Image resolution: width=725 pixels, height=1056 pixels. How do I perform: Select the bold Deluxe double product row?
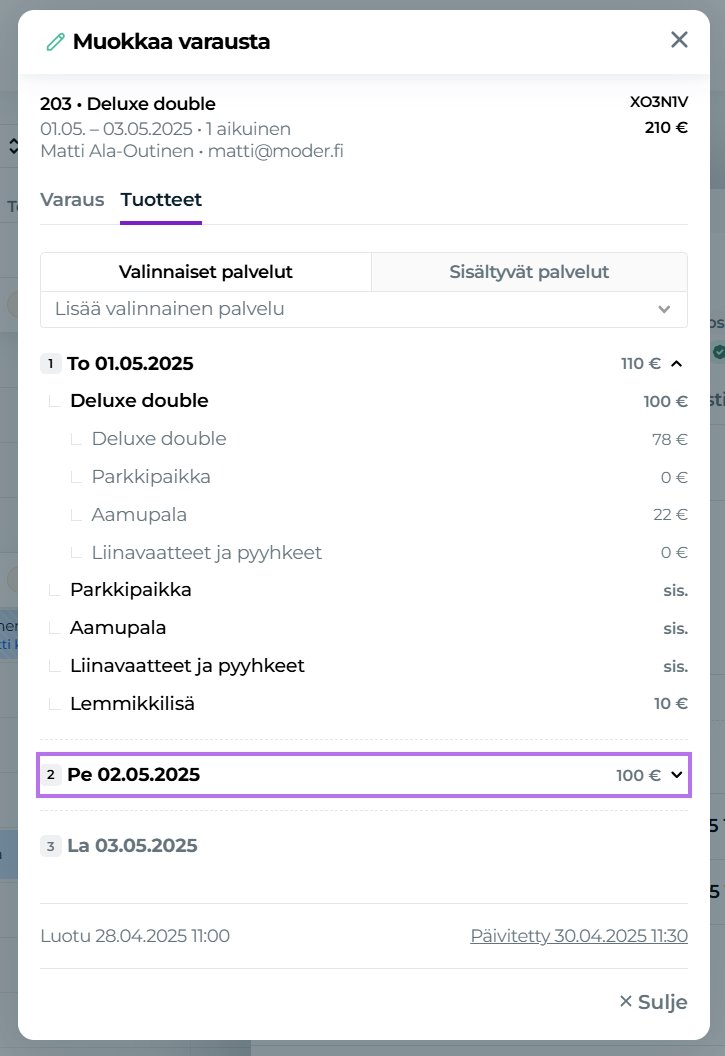click(x=139, y=401)
